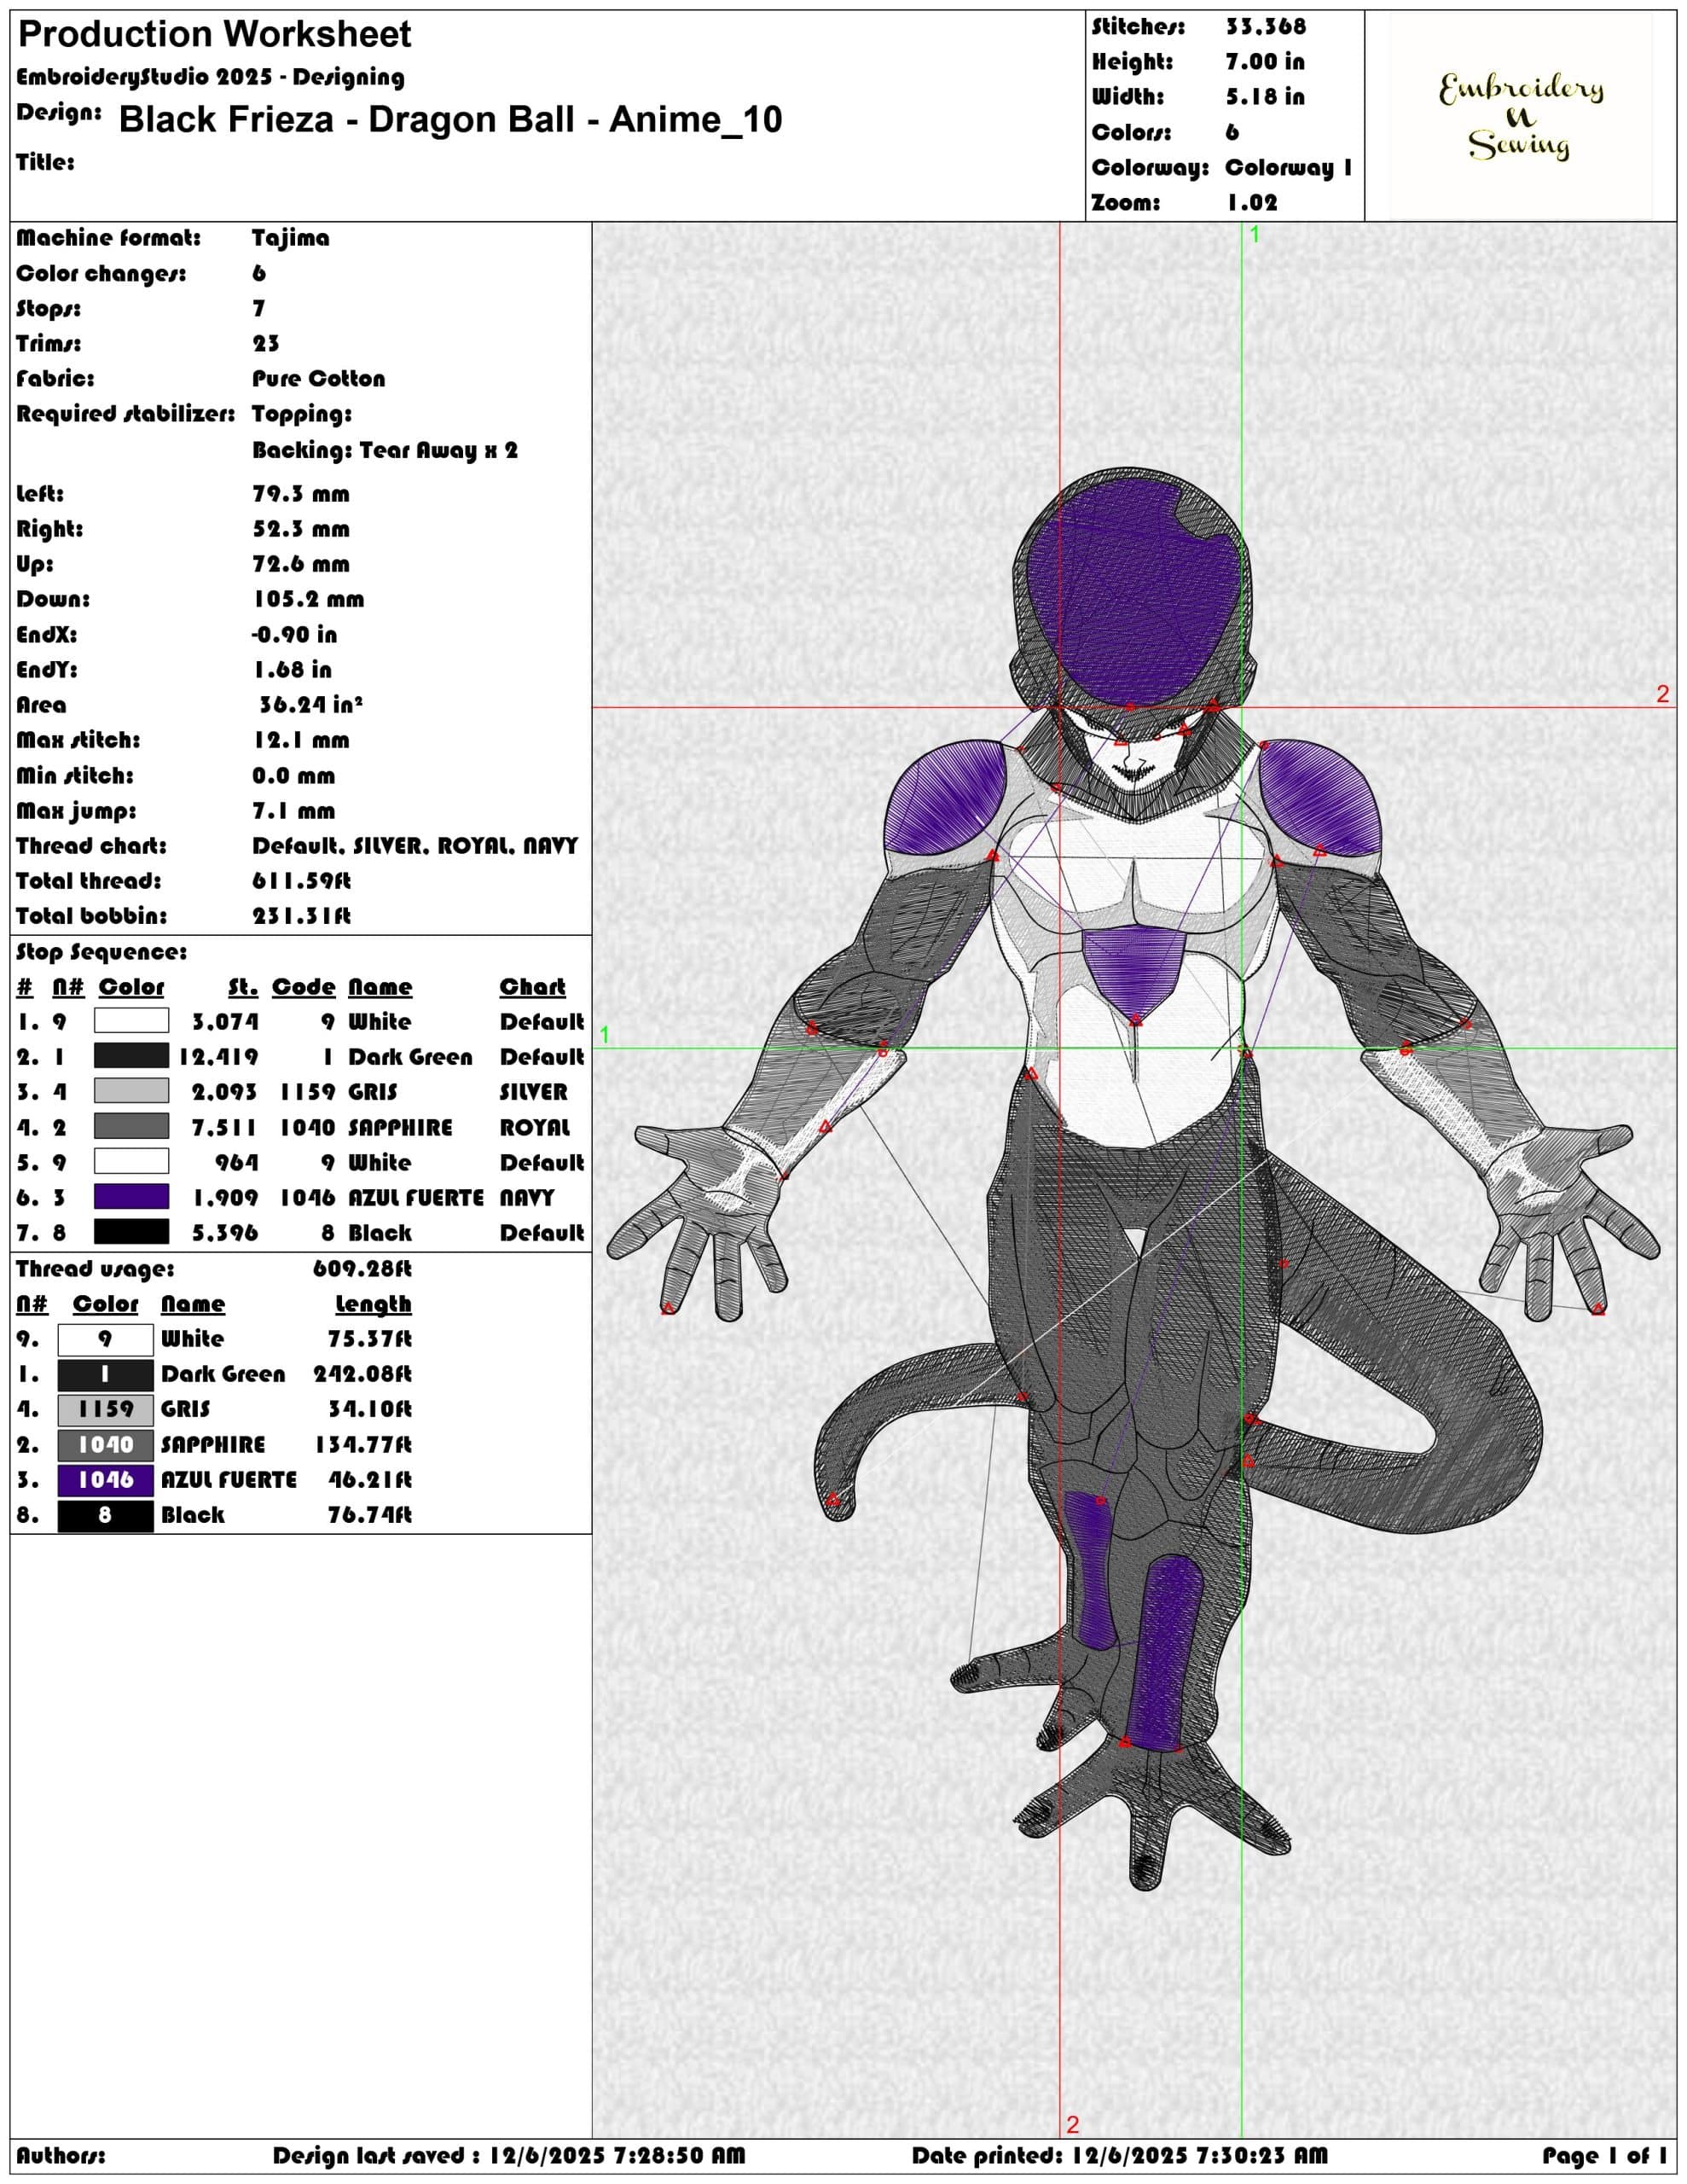Viewport: 1687px width, 2184px height.
Task: Click the Black swatch in stop 7
Action: click(x=131, y=1232)
